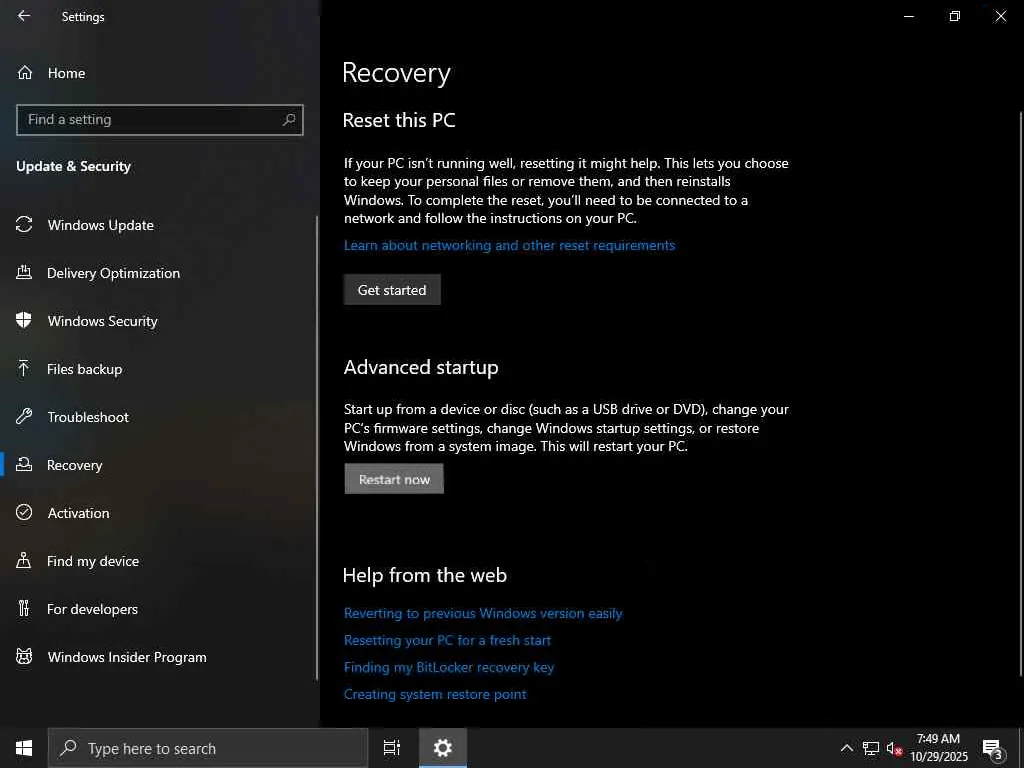
Task: Restore down the Settings window
Action: point(955,16)
